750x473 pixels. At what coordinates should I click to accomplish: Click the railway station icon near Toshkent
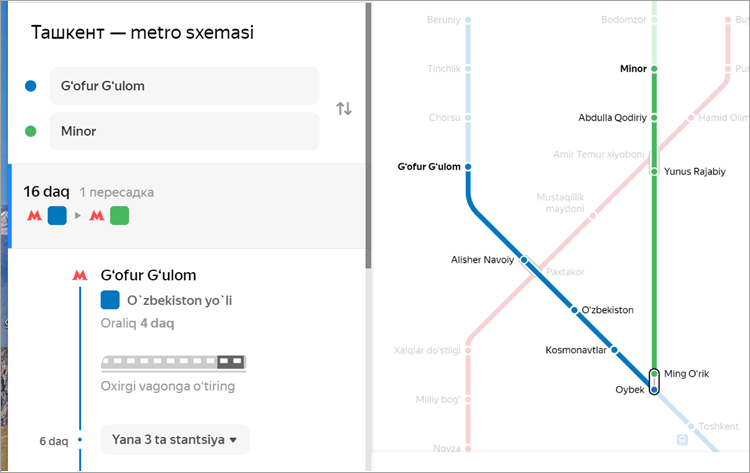pos(683,440)
